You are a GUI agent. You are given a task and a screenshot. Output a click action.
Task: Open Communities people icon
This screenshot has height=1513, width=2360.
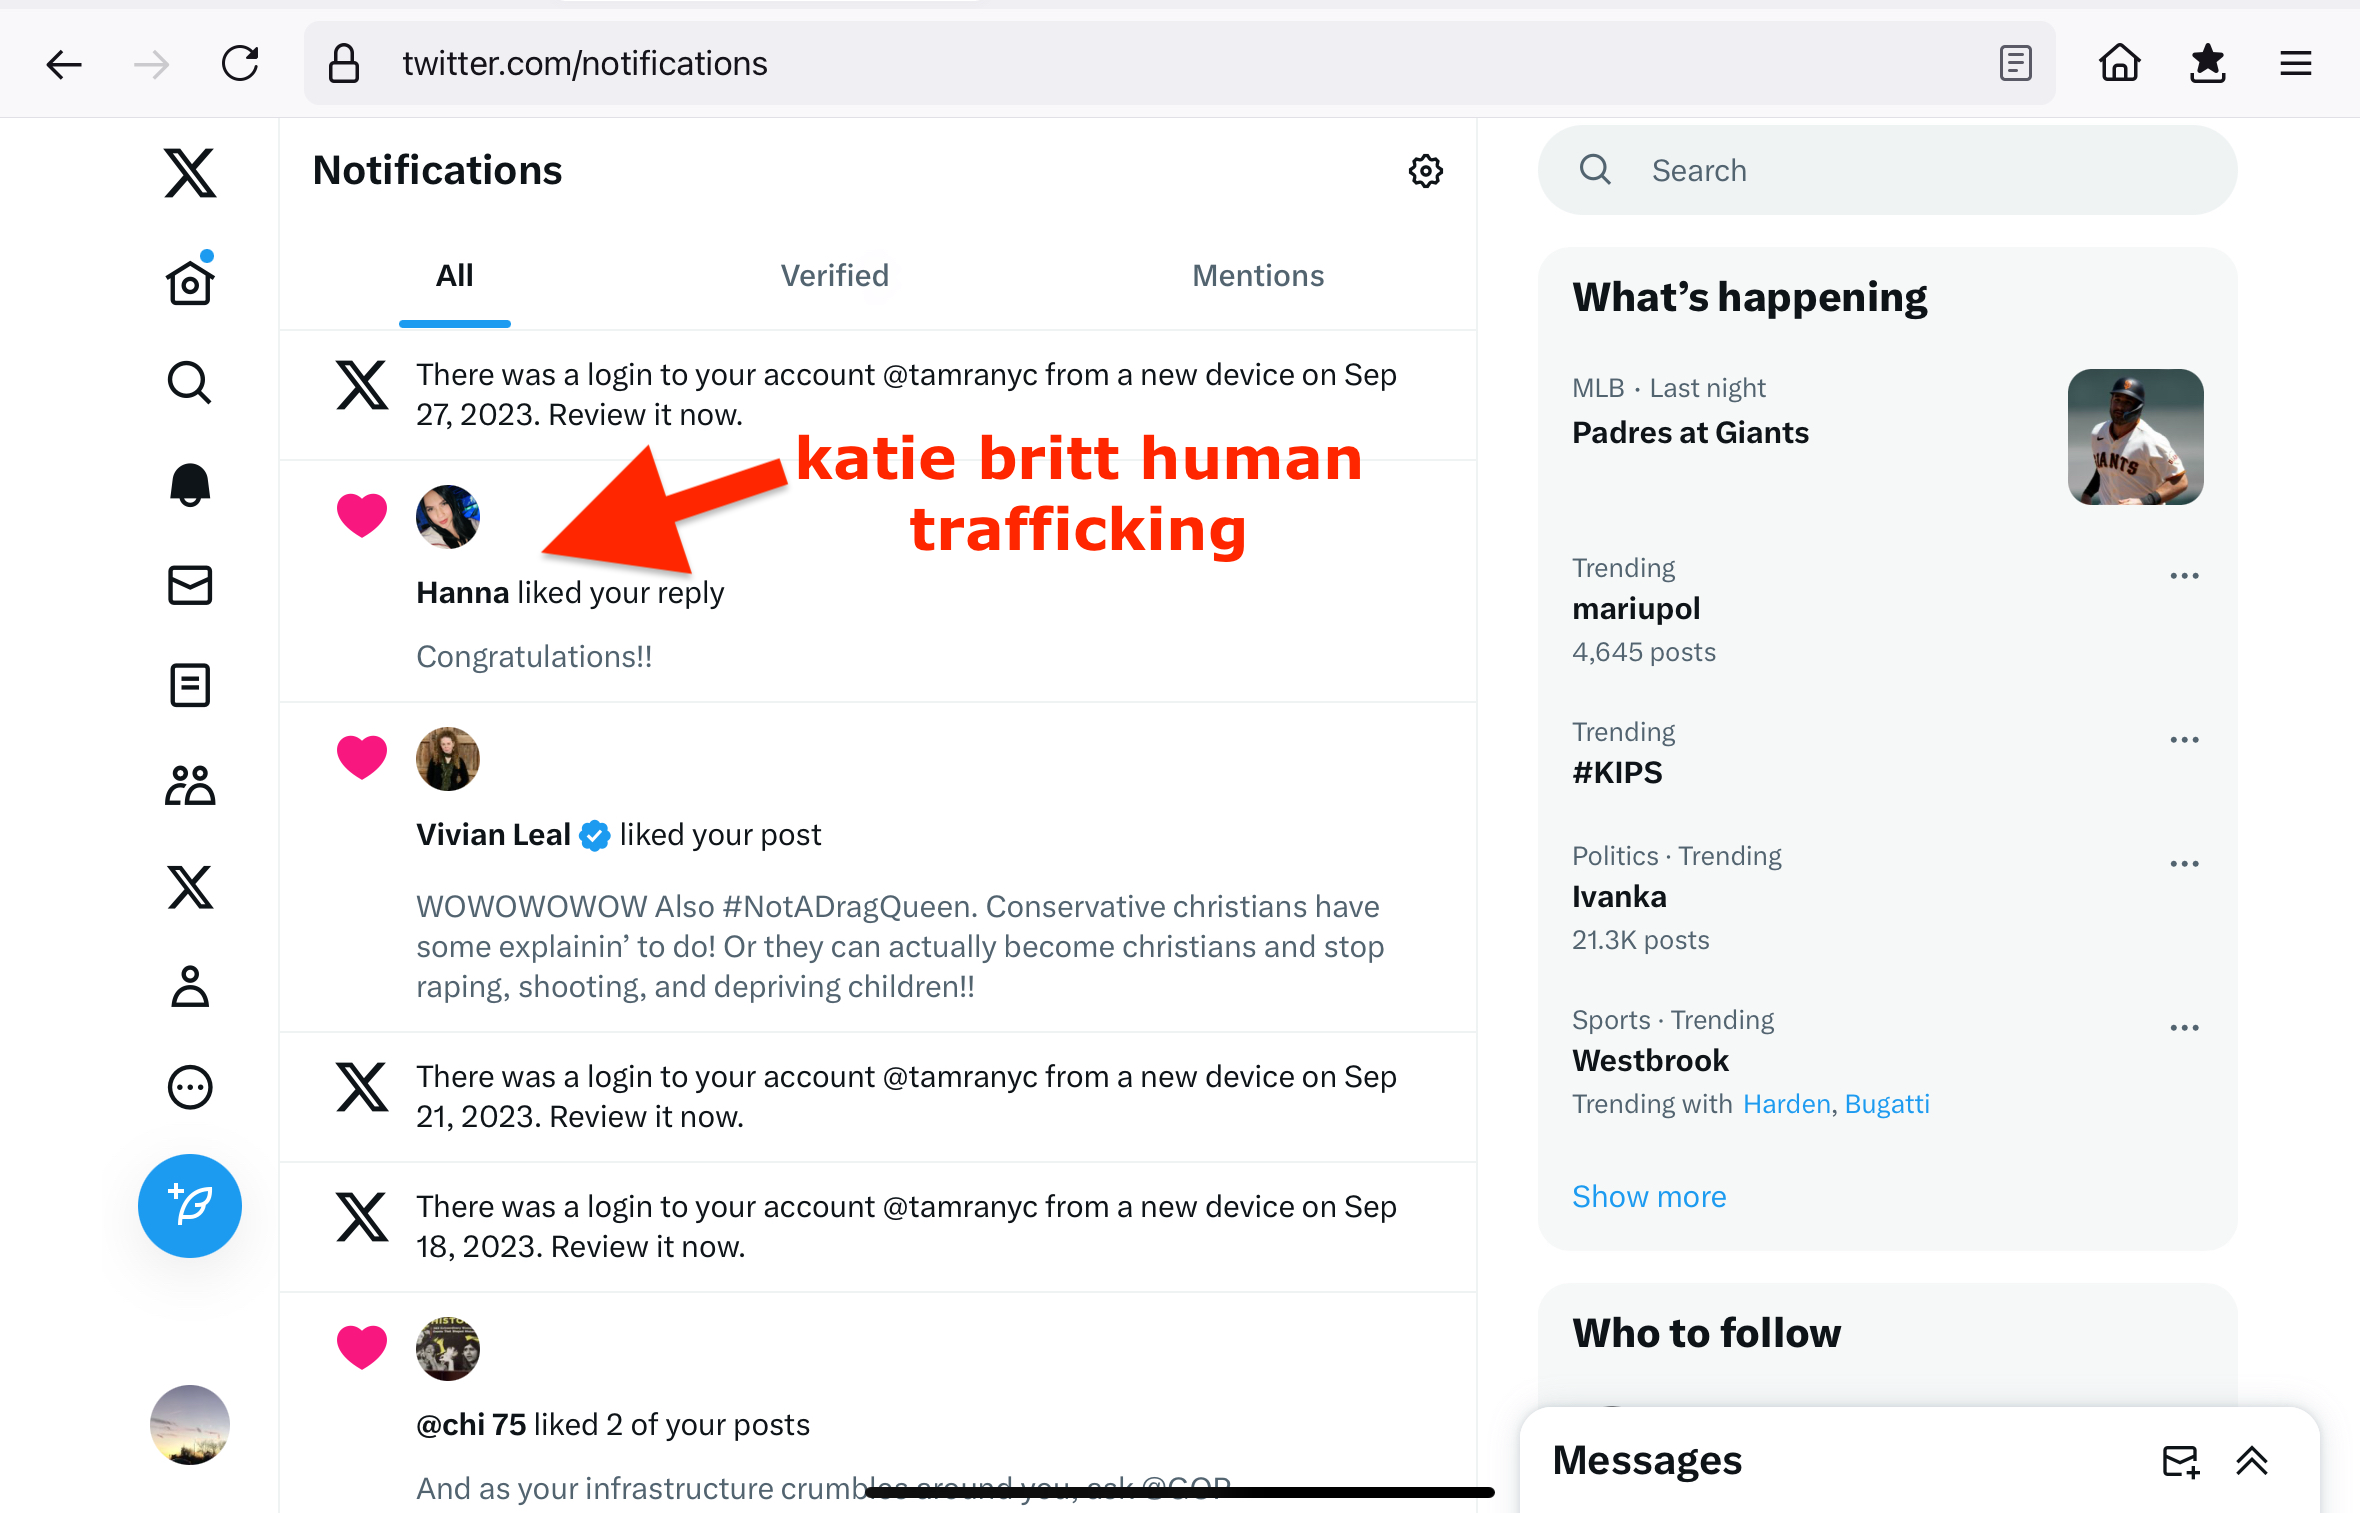[190, 786]
